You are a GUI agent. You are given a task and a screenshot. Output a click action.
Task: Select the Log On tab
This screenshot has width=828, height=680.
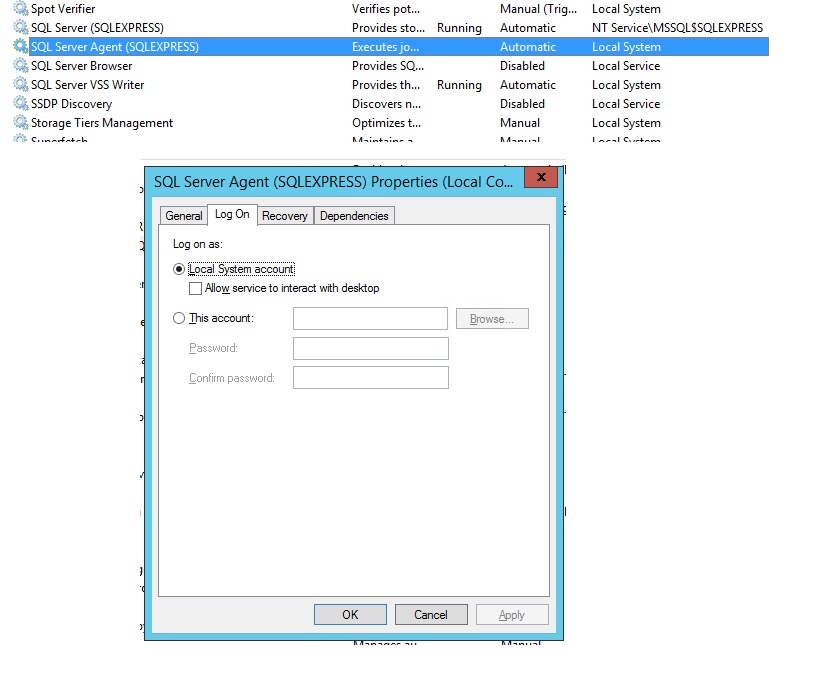point(231,214)
